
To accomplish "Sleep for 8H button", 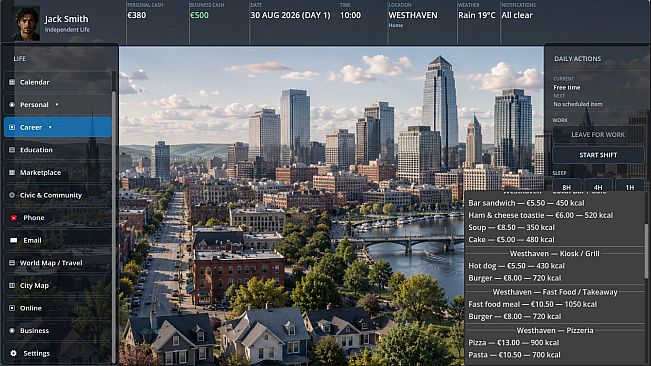I will tap(567, 186).
